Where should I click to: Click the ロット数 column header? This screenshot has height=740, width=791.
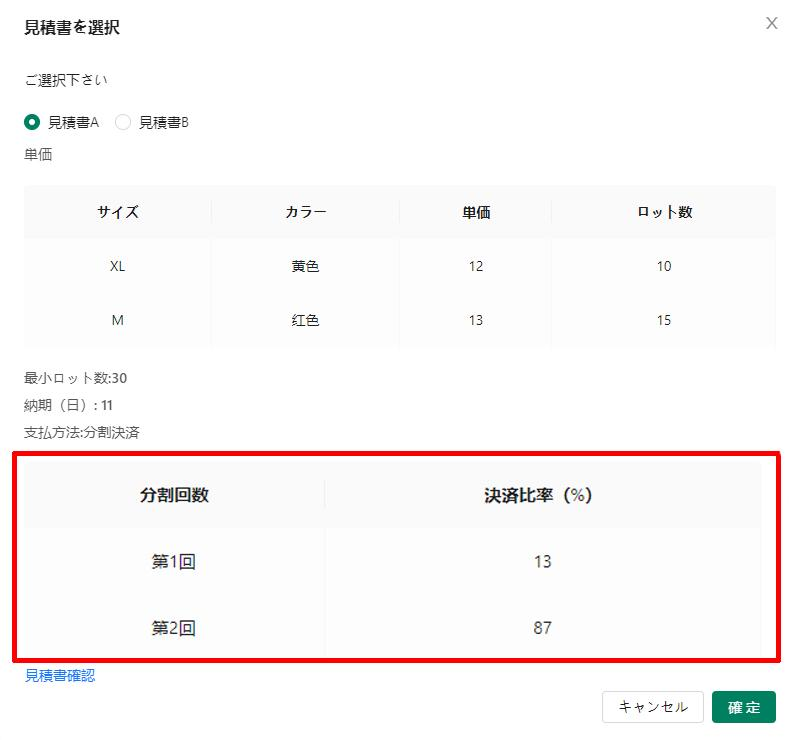pyautogui.click(x=664, y=212)
